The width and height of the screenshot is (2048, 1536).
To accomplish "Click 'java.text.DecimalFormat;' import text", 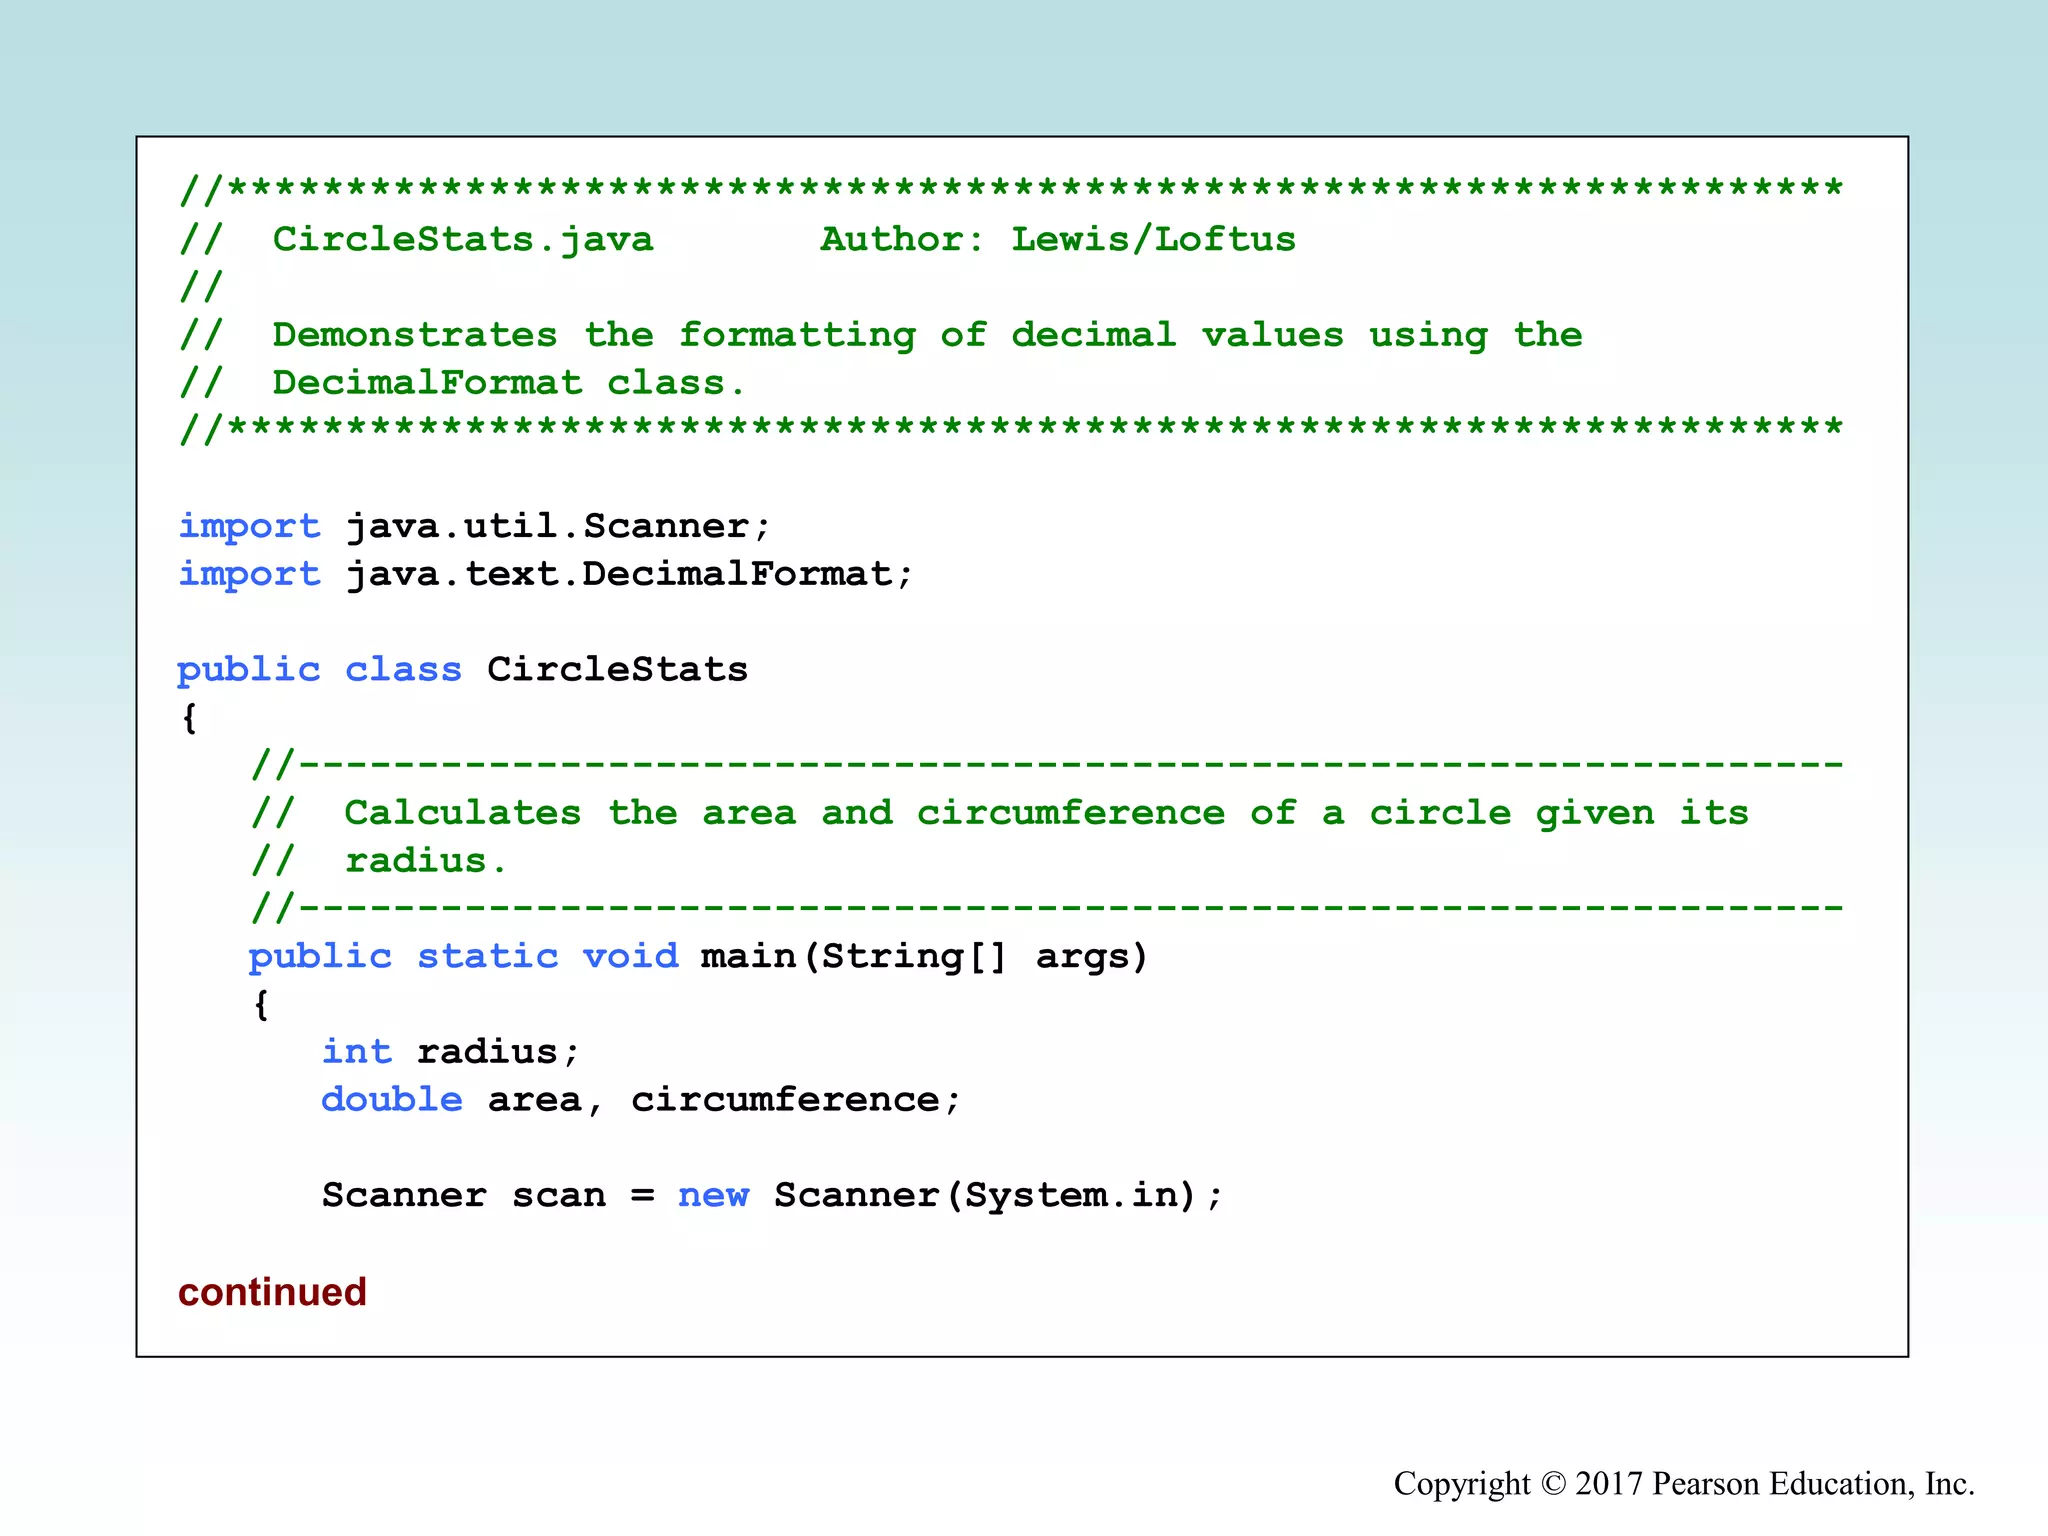I will 629,574.
